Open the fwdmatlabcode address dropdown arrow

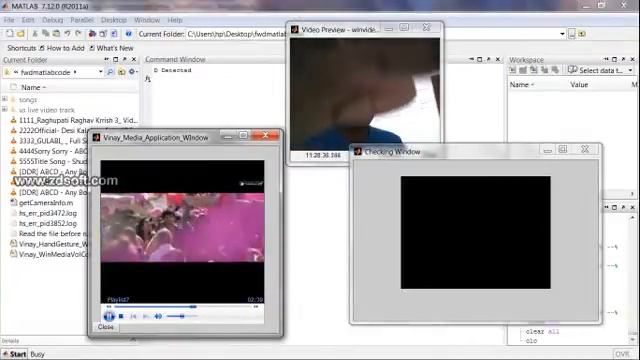100,72
